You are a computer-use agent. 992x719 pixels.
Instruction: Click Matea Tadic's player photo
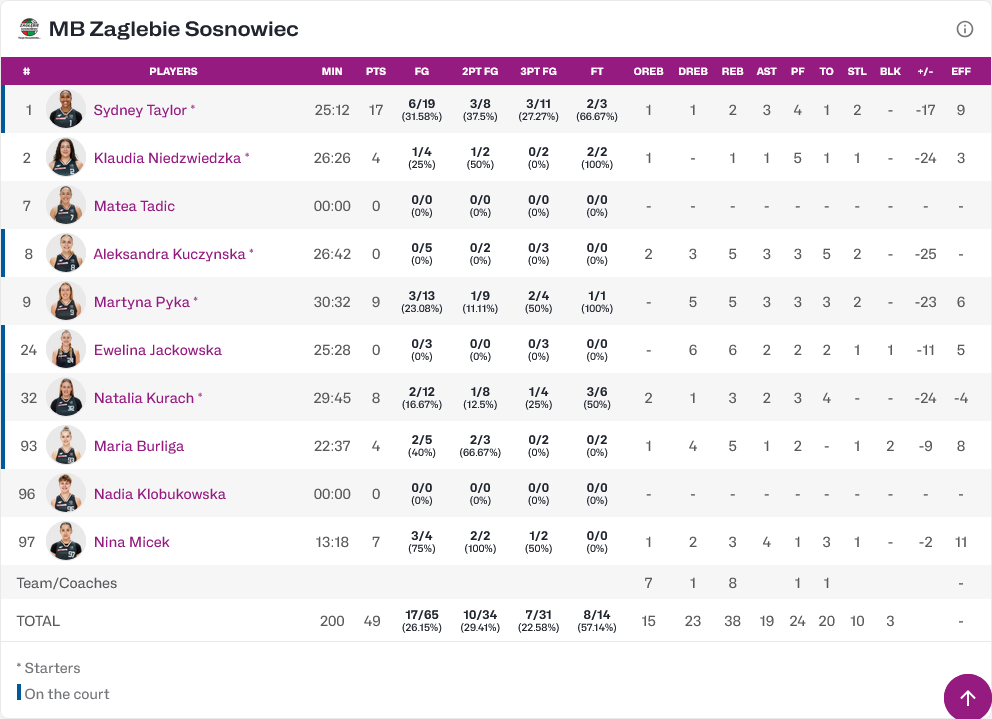coord(66,205)
